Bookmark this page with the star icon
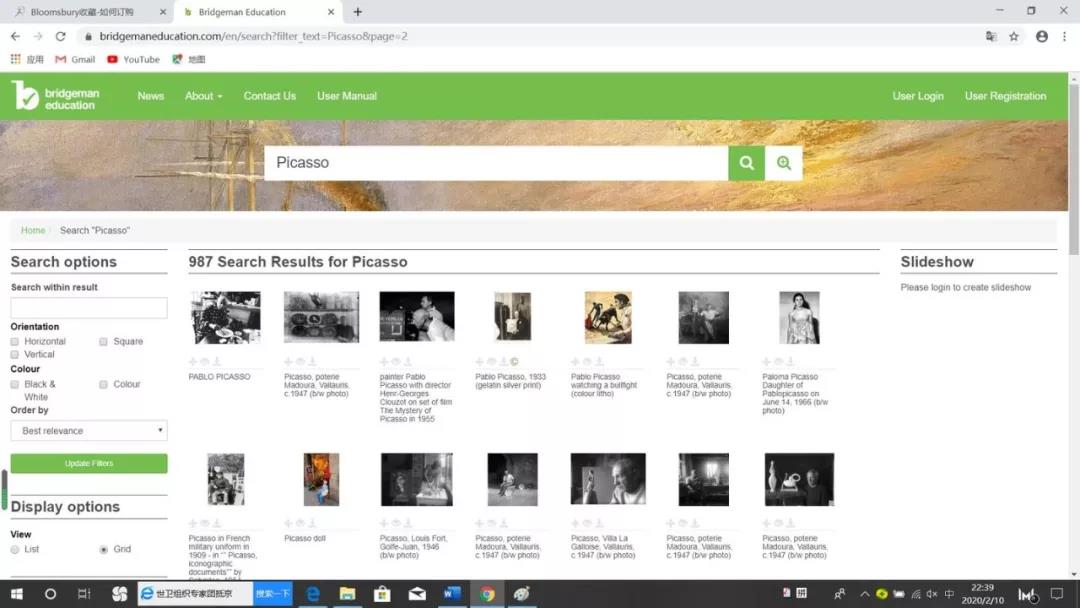Screen dimensions: 1080x608 [1014, 36]
